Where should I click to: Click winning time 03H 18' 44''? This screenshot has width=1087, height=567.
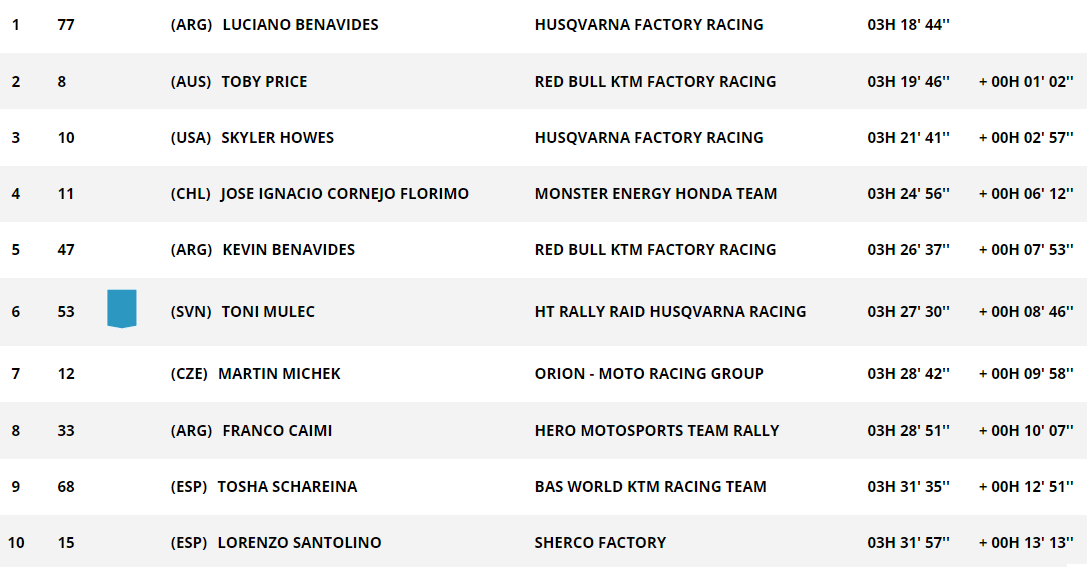(908, 25)
